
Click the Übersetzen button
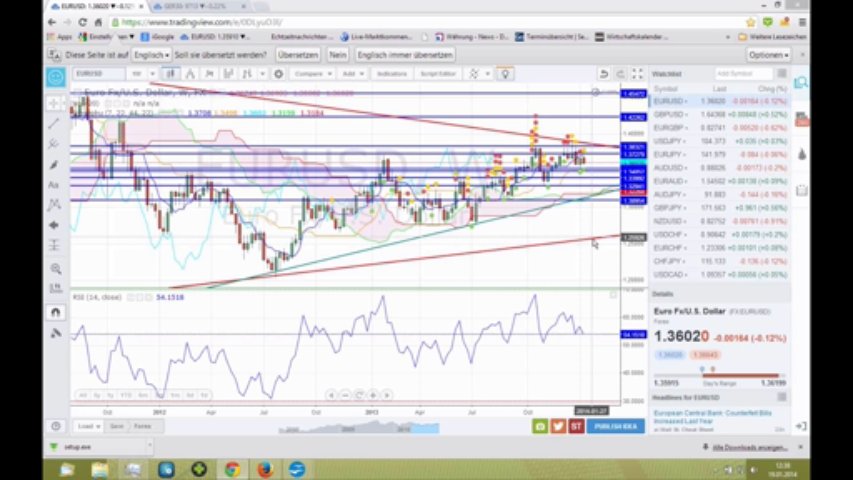tap(298, 55)
